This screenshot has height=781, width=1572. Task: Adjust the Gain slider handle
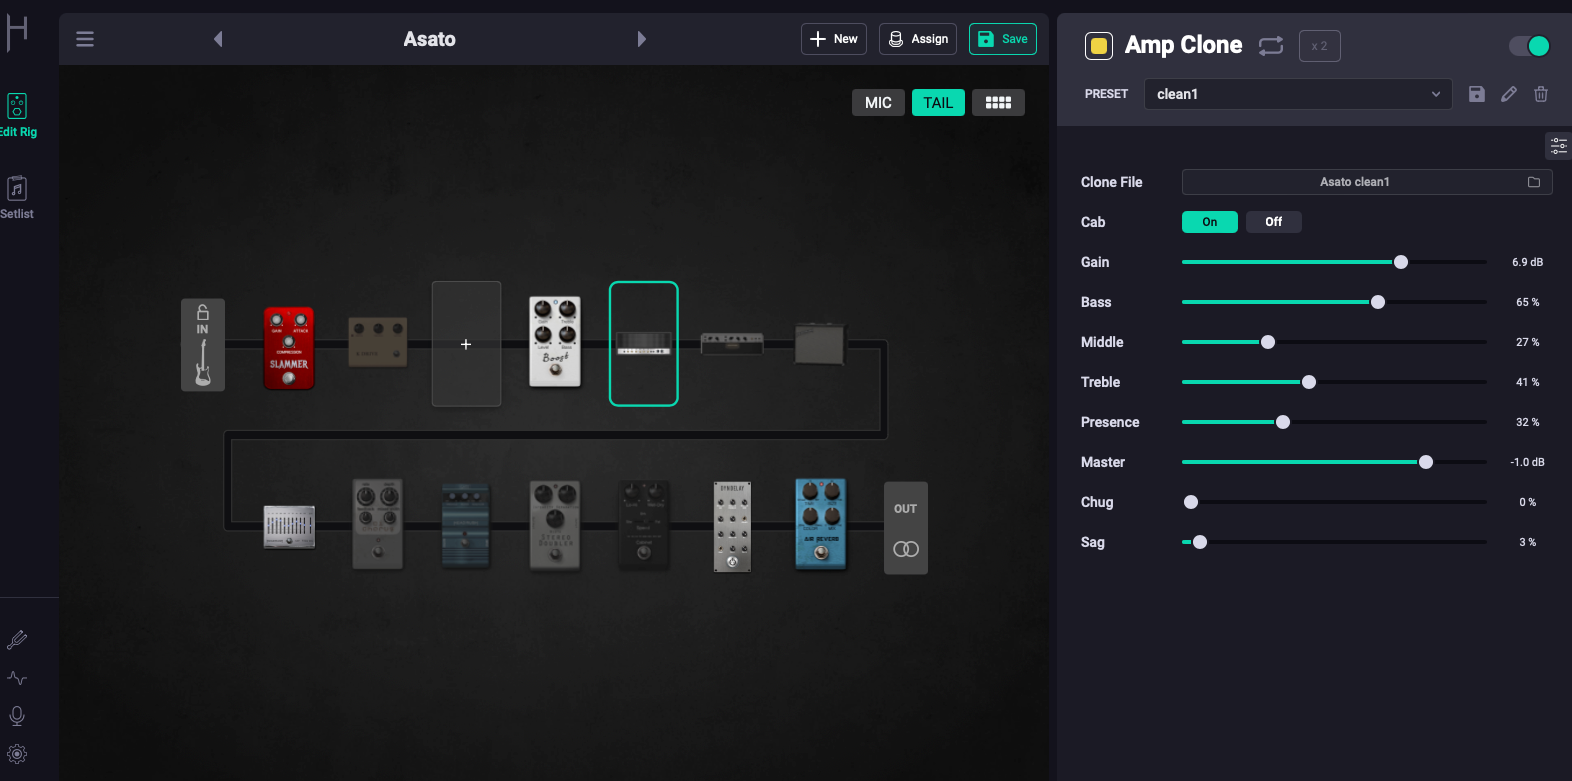(x=1401, y=262)
